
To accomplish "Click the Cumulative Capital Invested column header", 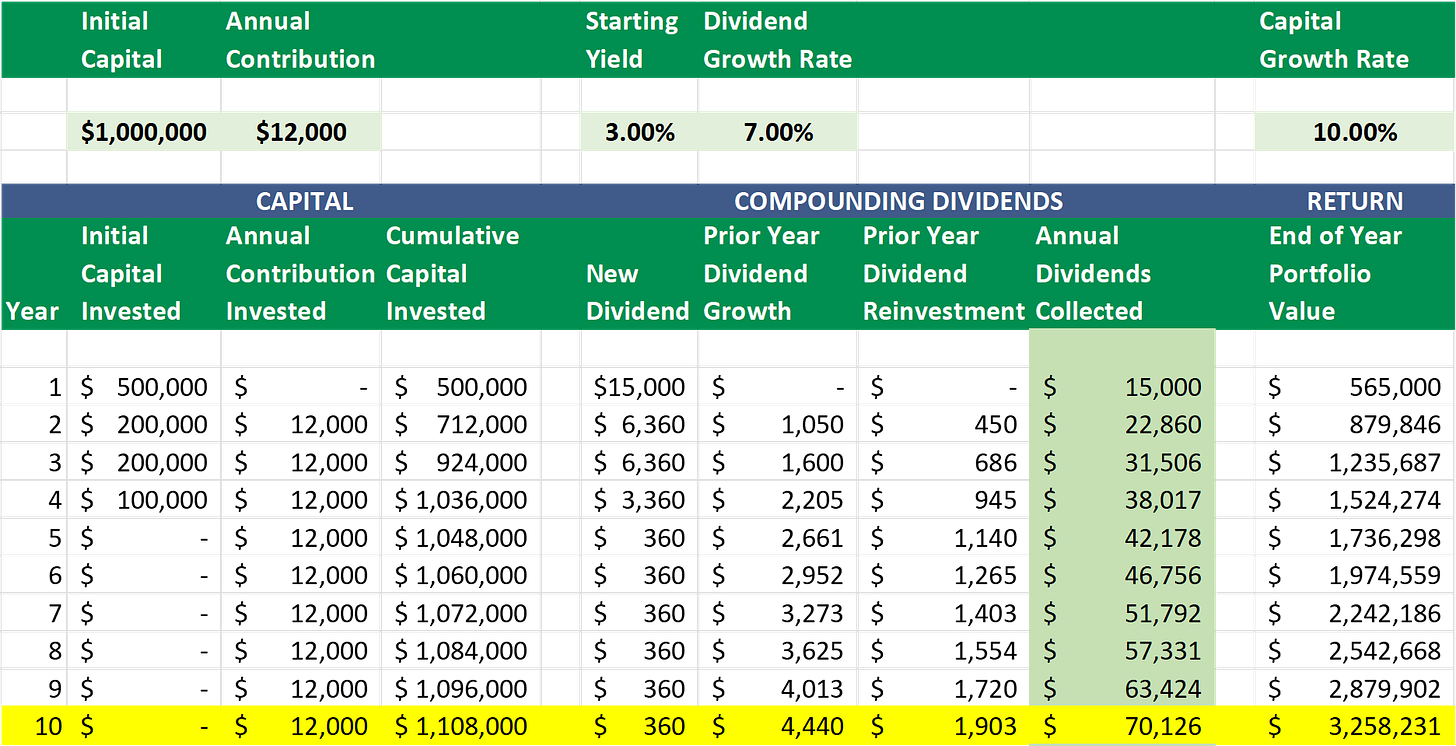I will (461, 273).
